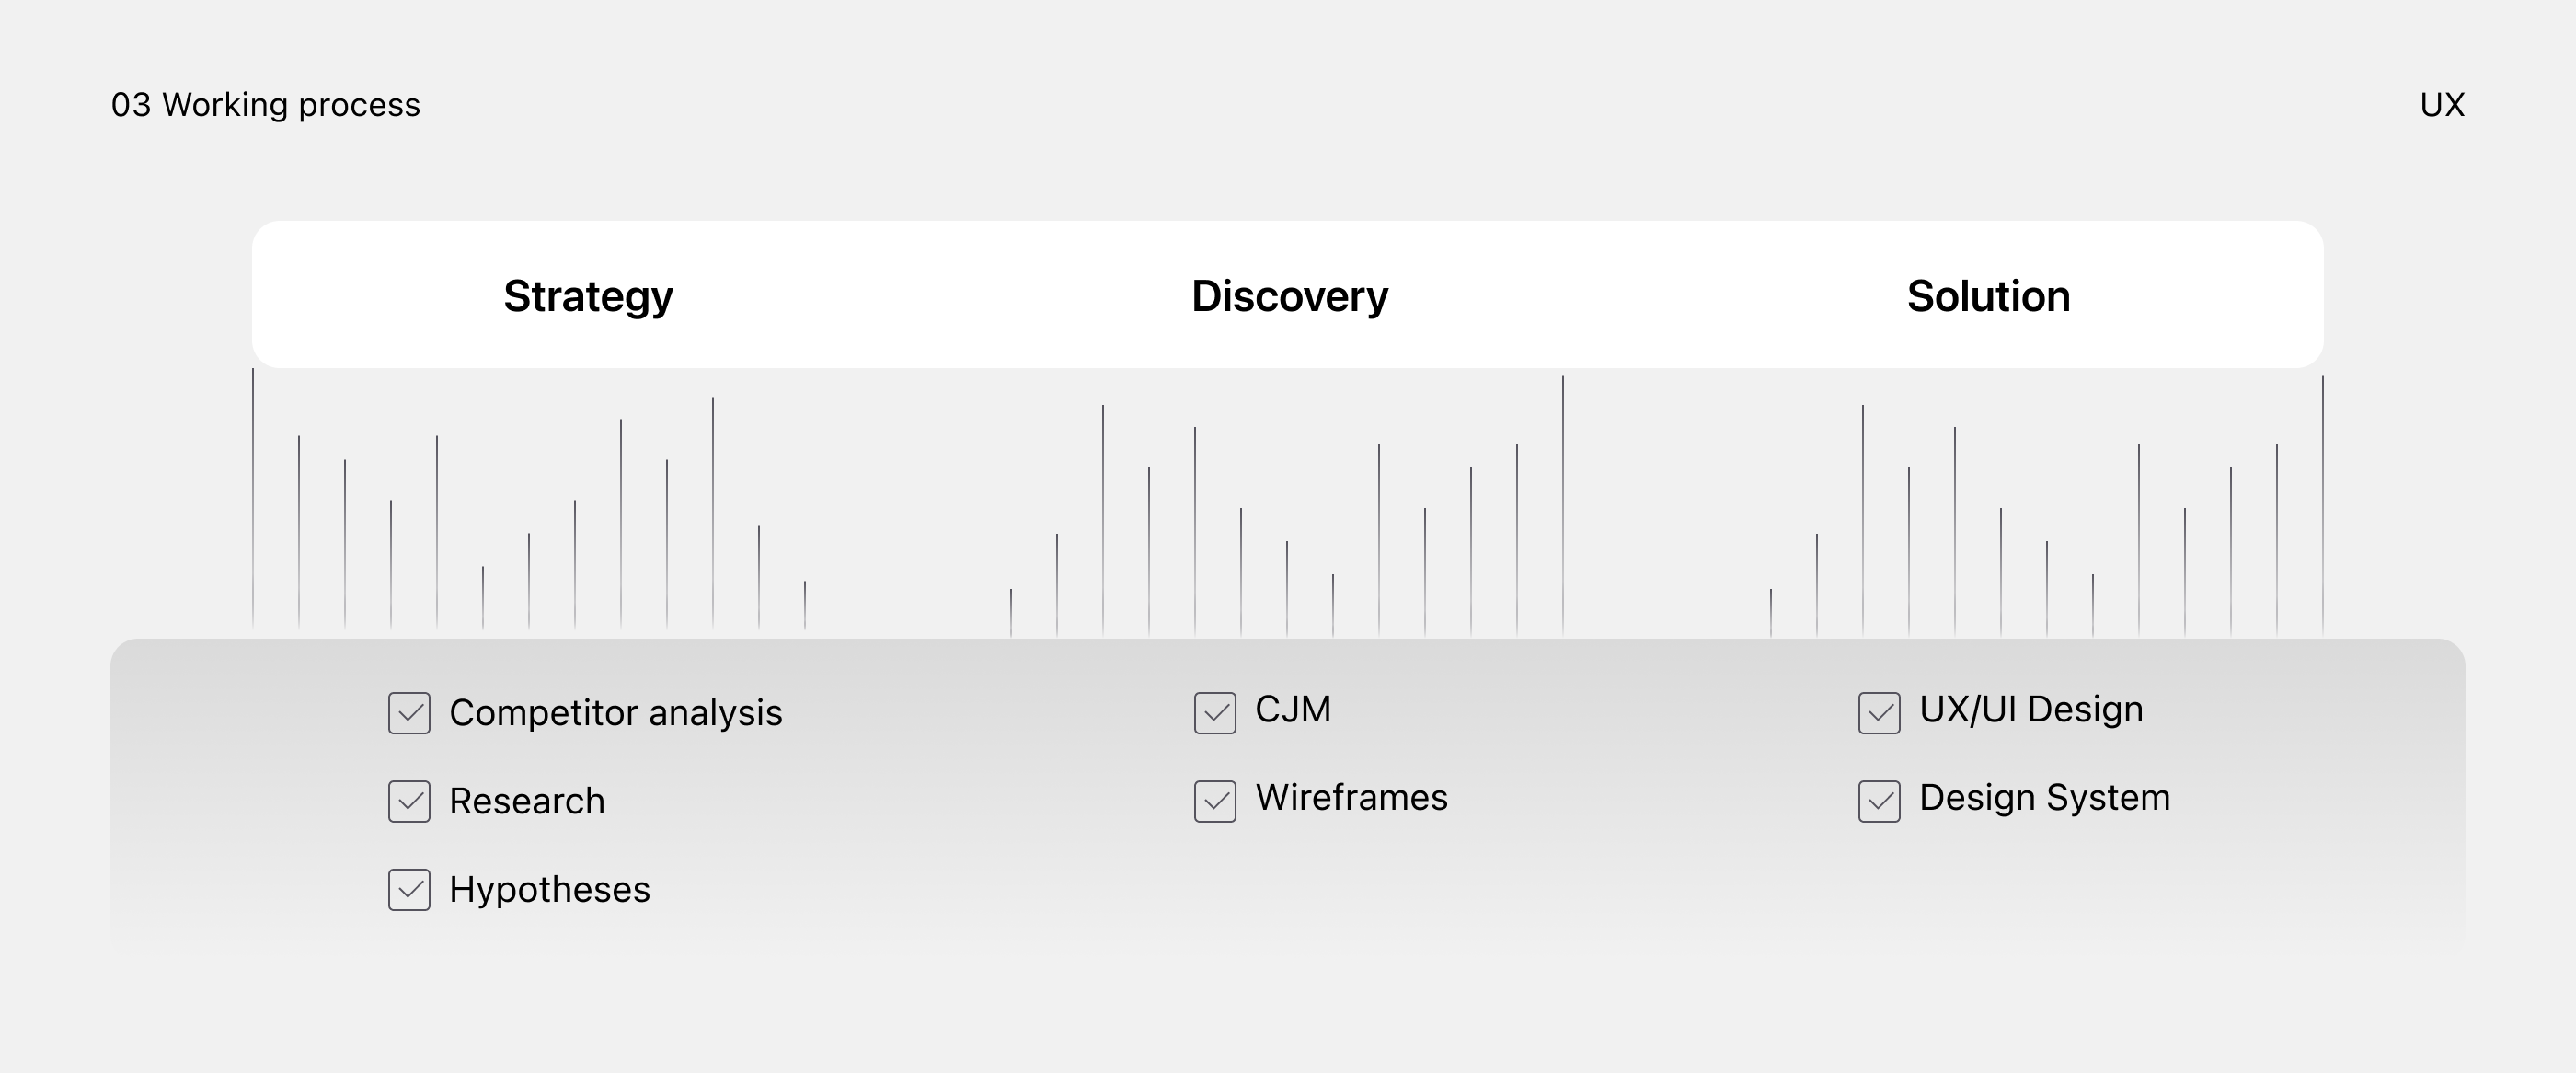Select the CJM label text
This screenshot has height=1073, width=2576.
pyautogui.click(x=1293, y=709)
